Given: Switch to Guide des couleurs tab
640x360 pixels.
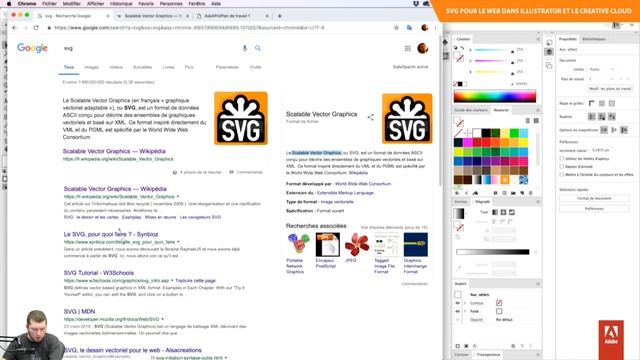Looking at the screenshot, I should point(471,110).
